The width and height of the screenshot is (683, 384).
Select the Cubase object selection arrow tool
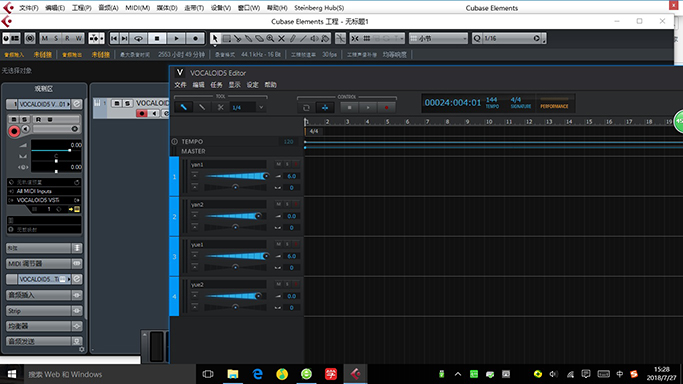pos(215,39)
